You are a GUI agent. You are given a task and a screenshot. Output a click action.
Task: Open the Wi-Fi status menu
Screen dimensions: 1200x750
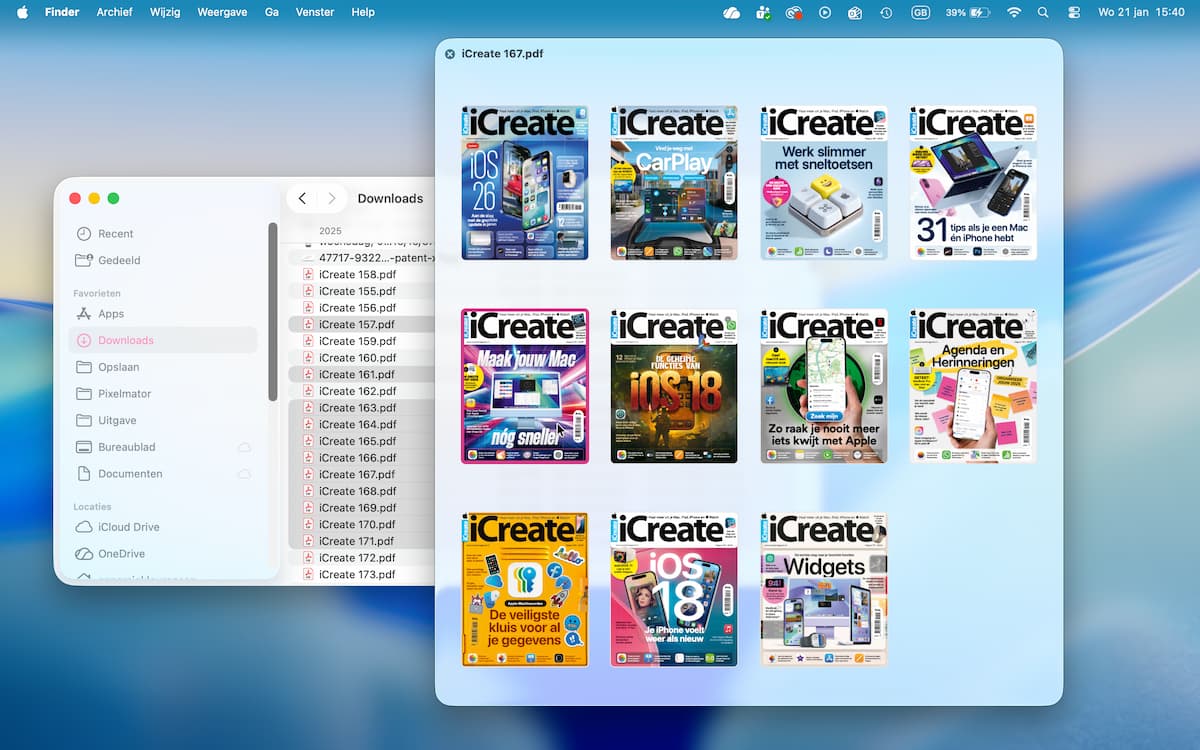1014,12
